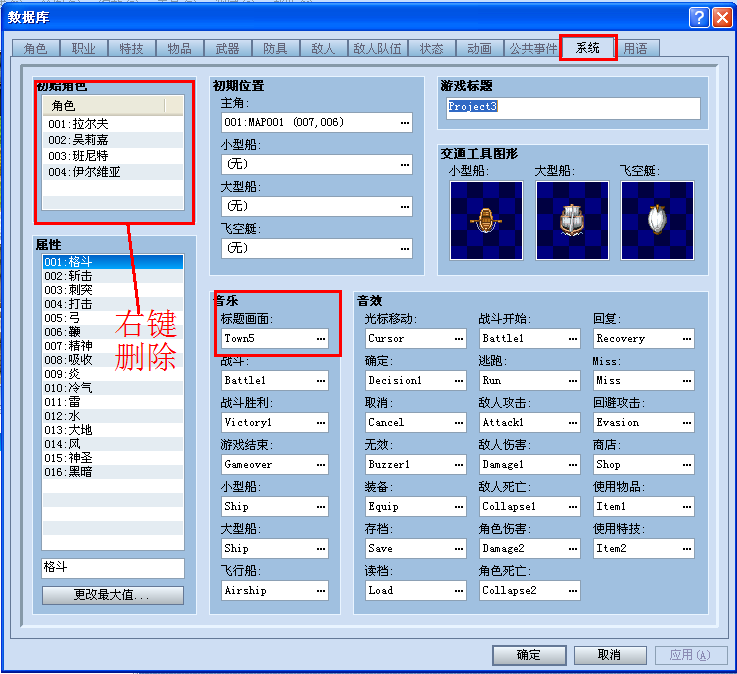Image resolution: width=737 pixels, height=674 pixels.
Task: Open the Airship music selector
Action: (274, 590)
